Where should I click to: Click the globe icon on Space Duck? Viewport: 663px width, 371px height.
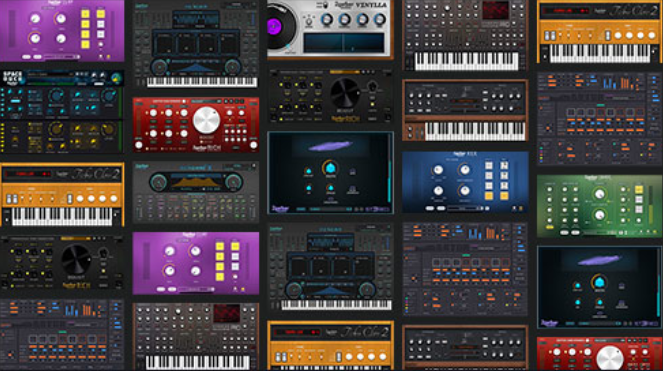(x=116, y=78)
